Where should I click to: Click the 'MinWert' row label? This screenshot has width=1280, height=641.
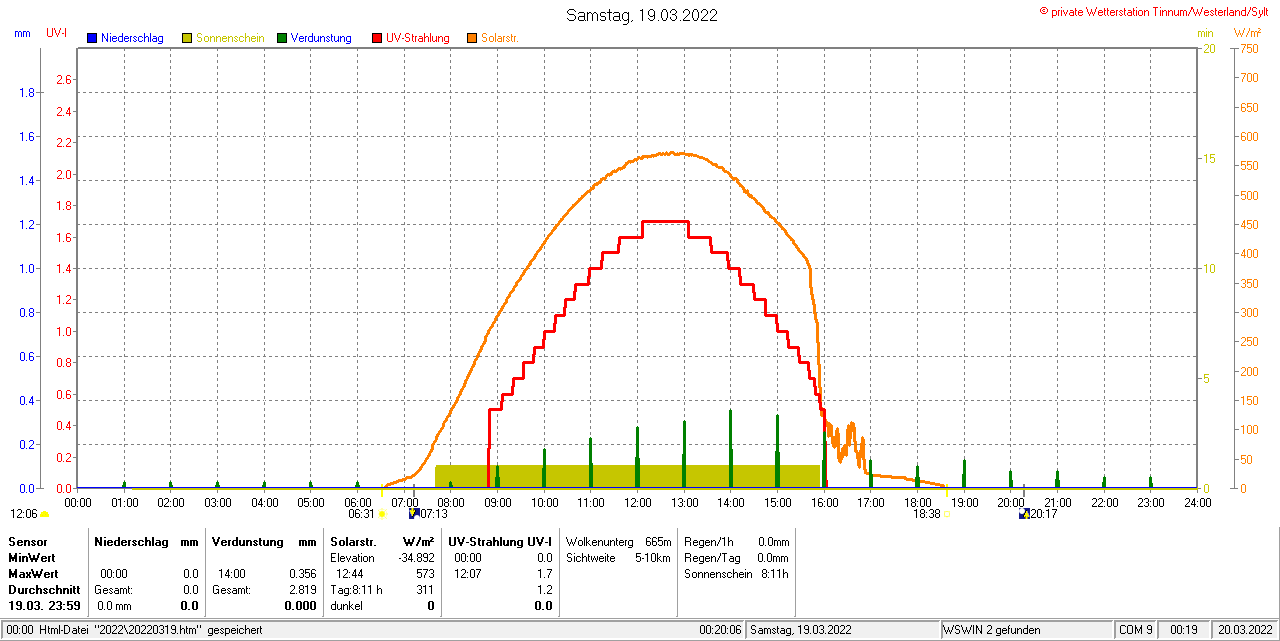pos(31,558)
